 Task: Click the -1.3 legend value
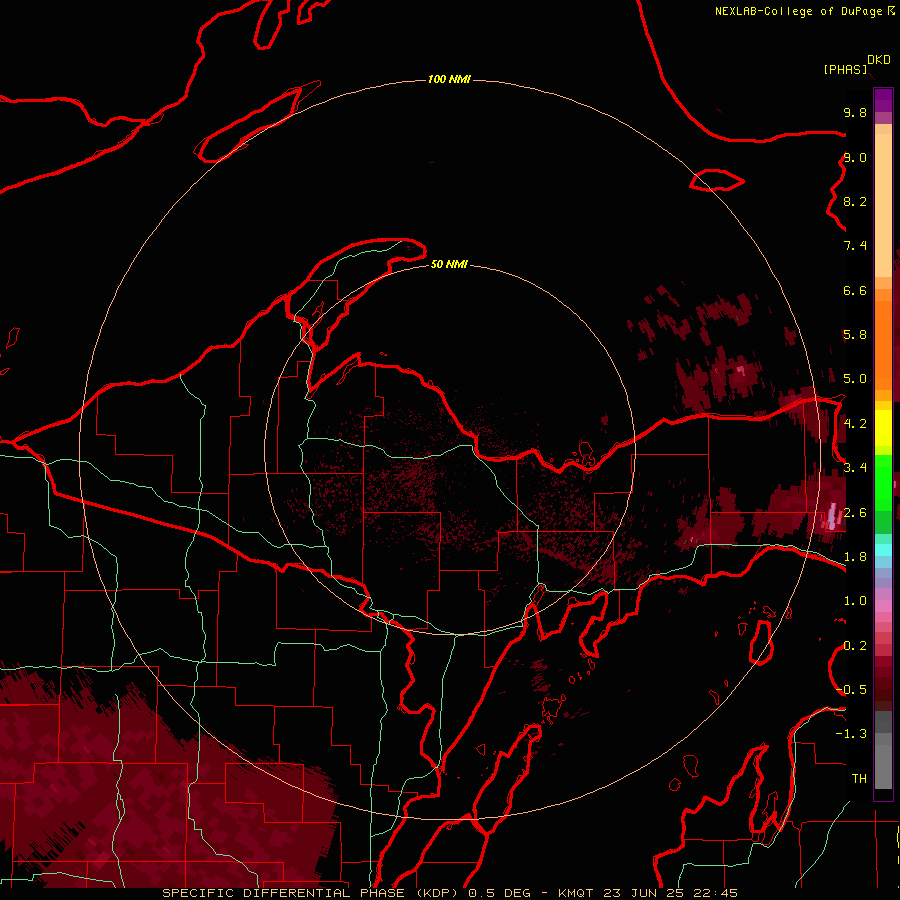pos(852,734)
